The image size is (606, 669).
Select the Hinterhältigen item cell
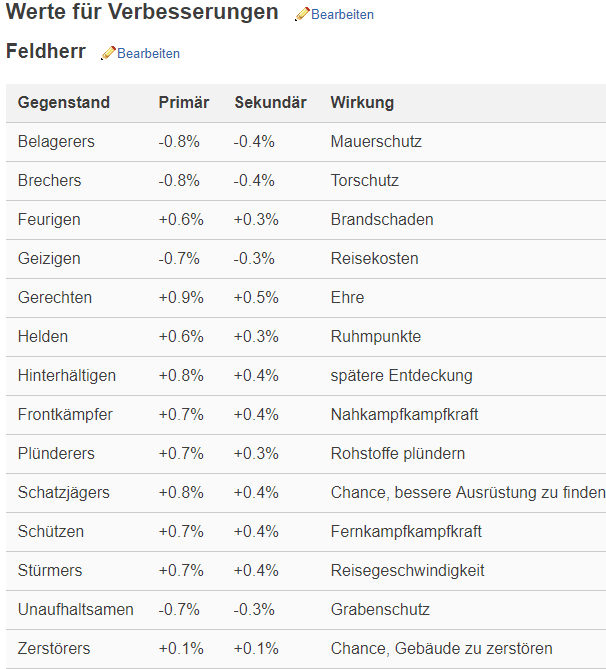click(67, 376)
